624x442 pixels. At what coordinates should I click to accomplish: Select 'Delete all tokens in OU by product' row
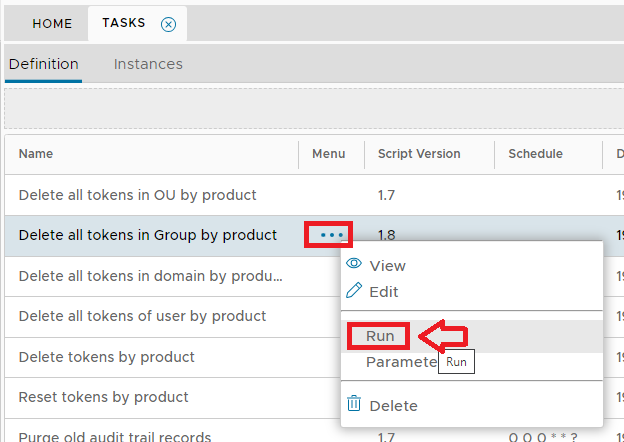(138, 195)
